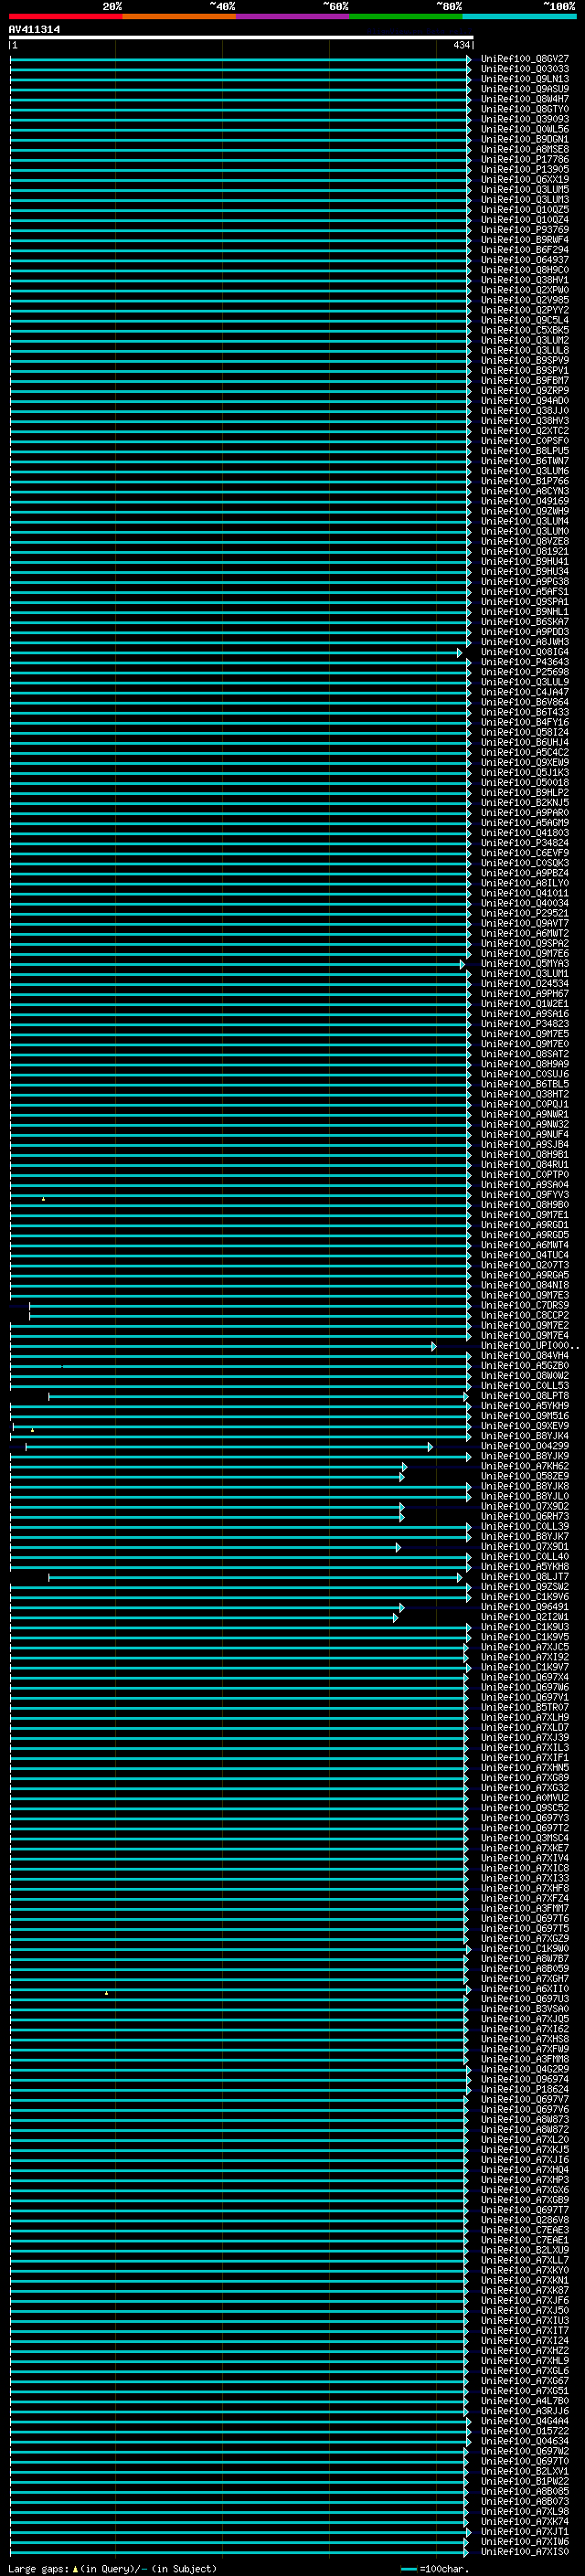The width and height of the screenshot is (585, 2576).
Task: Open the UniRef100_B2LXU9 entry
Action: (x=525, y=2250)
